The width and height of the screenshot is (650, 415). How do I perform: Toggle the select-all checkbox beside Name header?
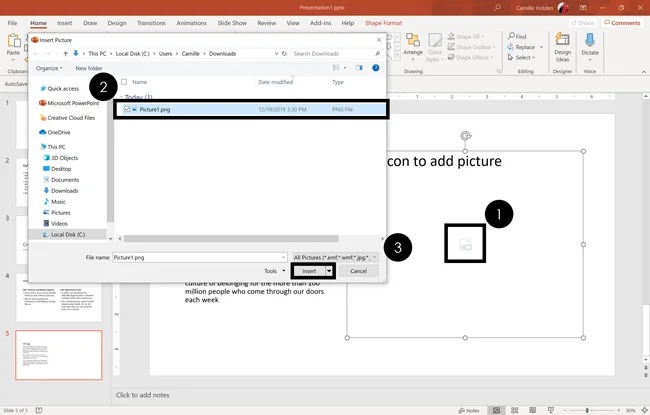tap(124, 82)
